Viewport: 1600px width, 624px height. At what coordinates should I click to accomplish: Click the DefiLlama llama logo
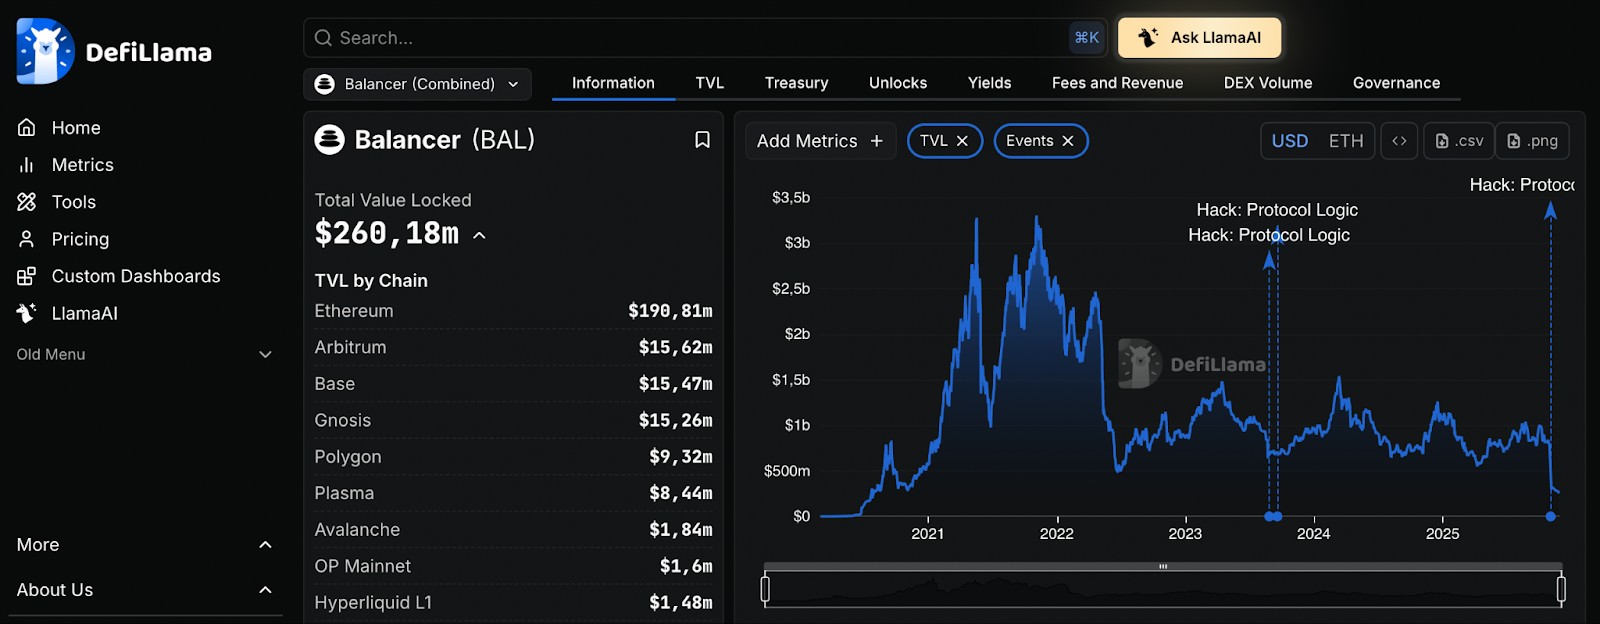click(x=45, y=51)
